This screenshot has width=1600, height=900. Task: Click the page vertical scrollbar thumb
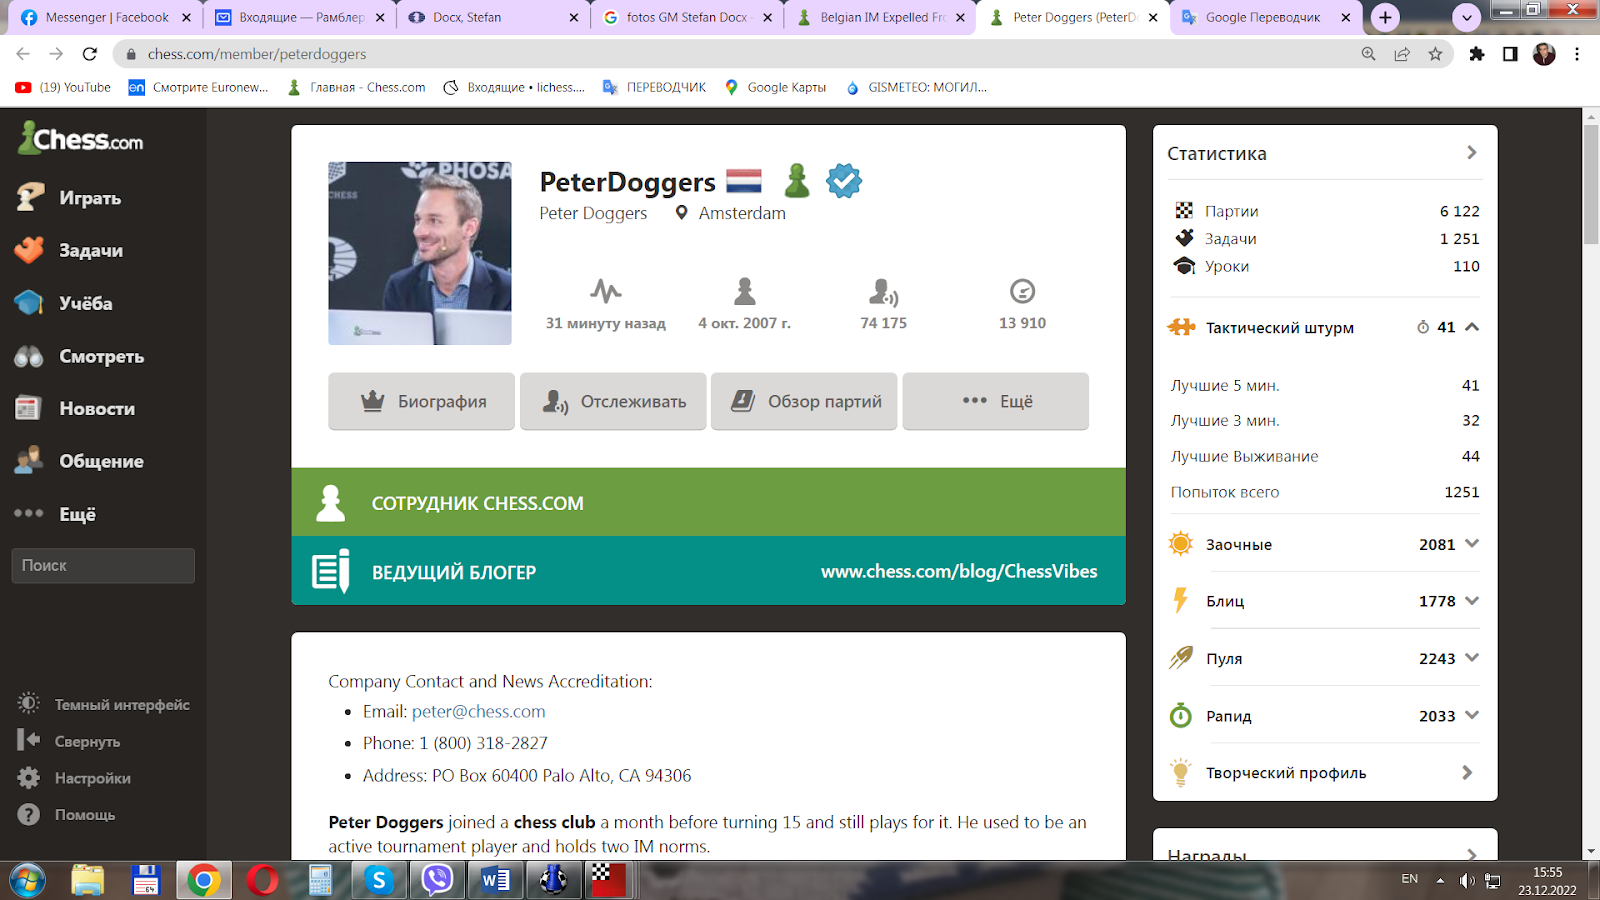[x=1591, y=185]
